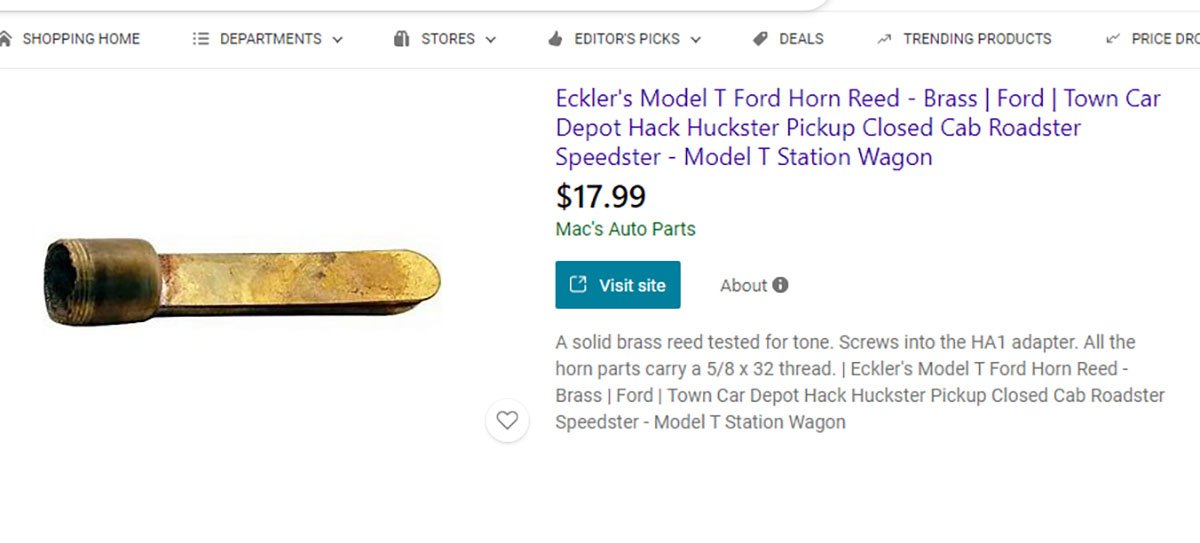The height and width of the screenshot is (543, 1200).
Task: Open the Mac's Auto Parts seller link
Action: (625, 229)
